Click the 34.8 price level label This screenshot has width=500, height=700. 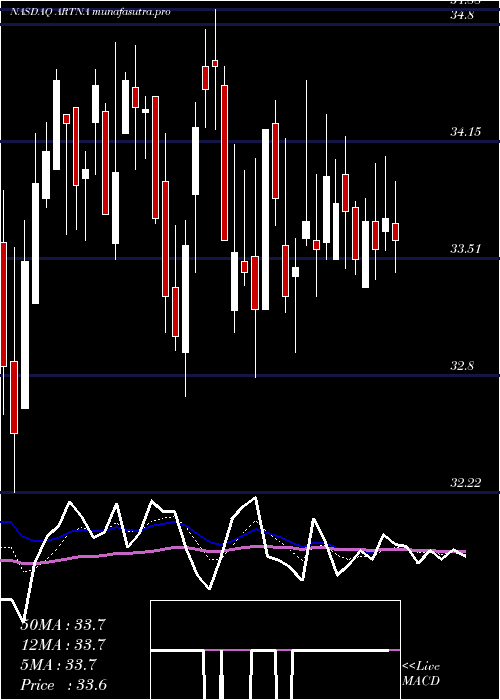(464, 15)
